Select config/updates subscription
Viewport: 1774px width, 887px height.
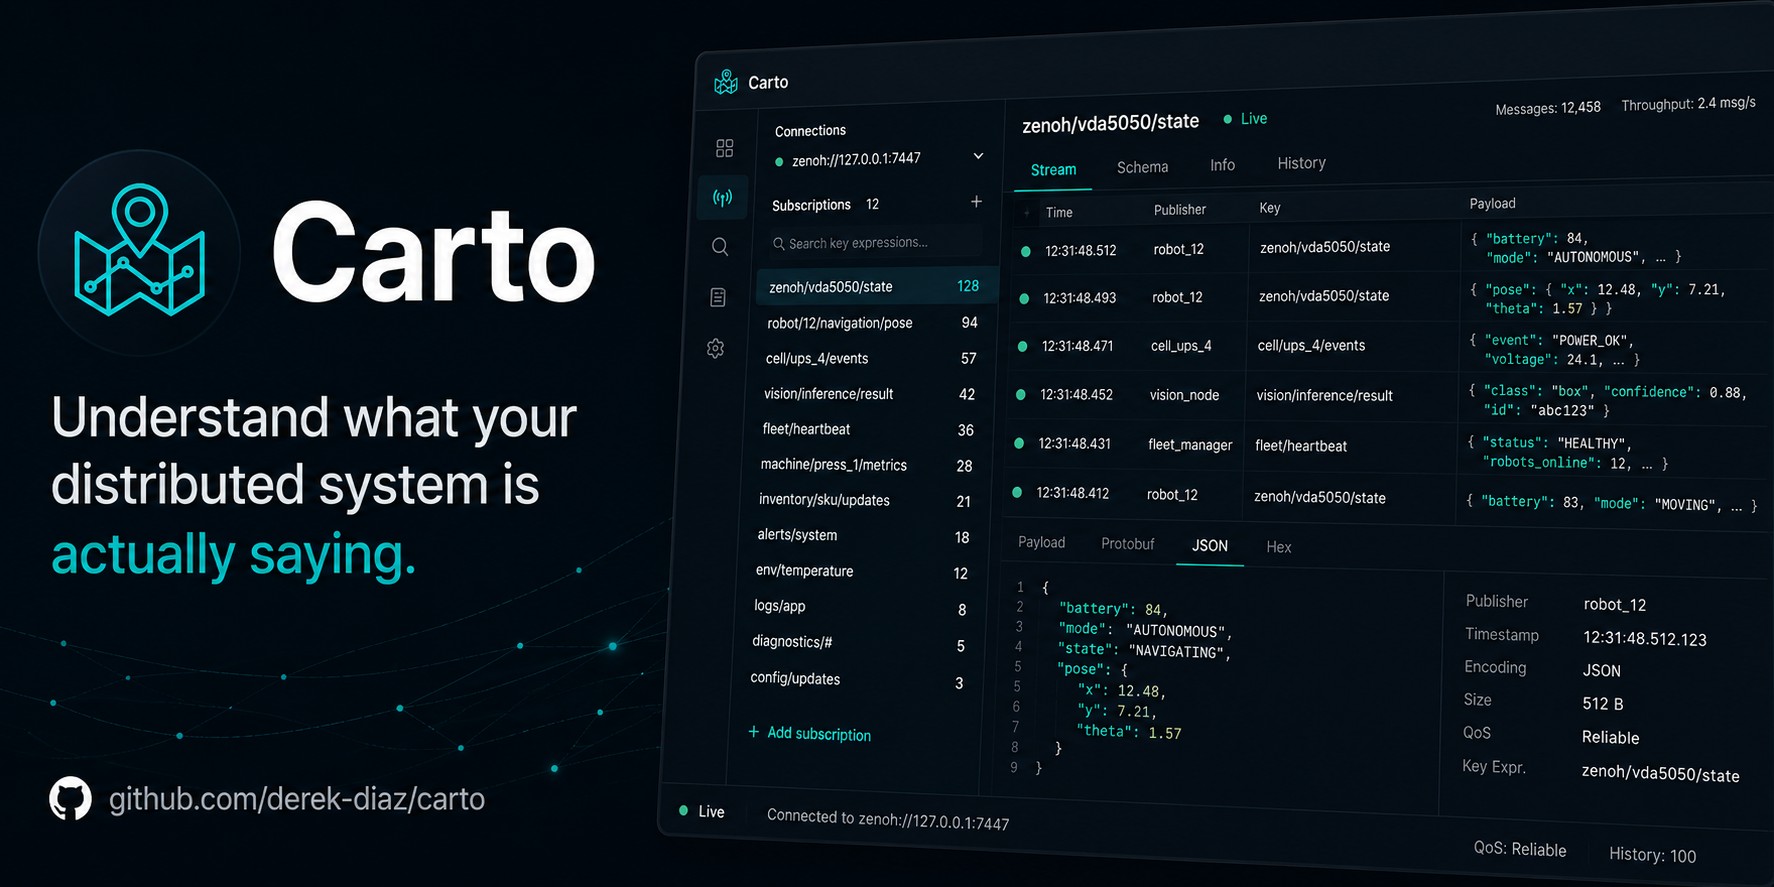855,679
